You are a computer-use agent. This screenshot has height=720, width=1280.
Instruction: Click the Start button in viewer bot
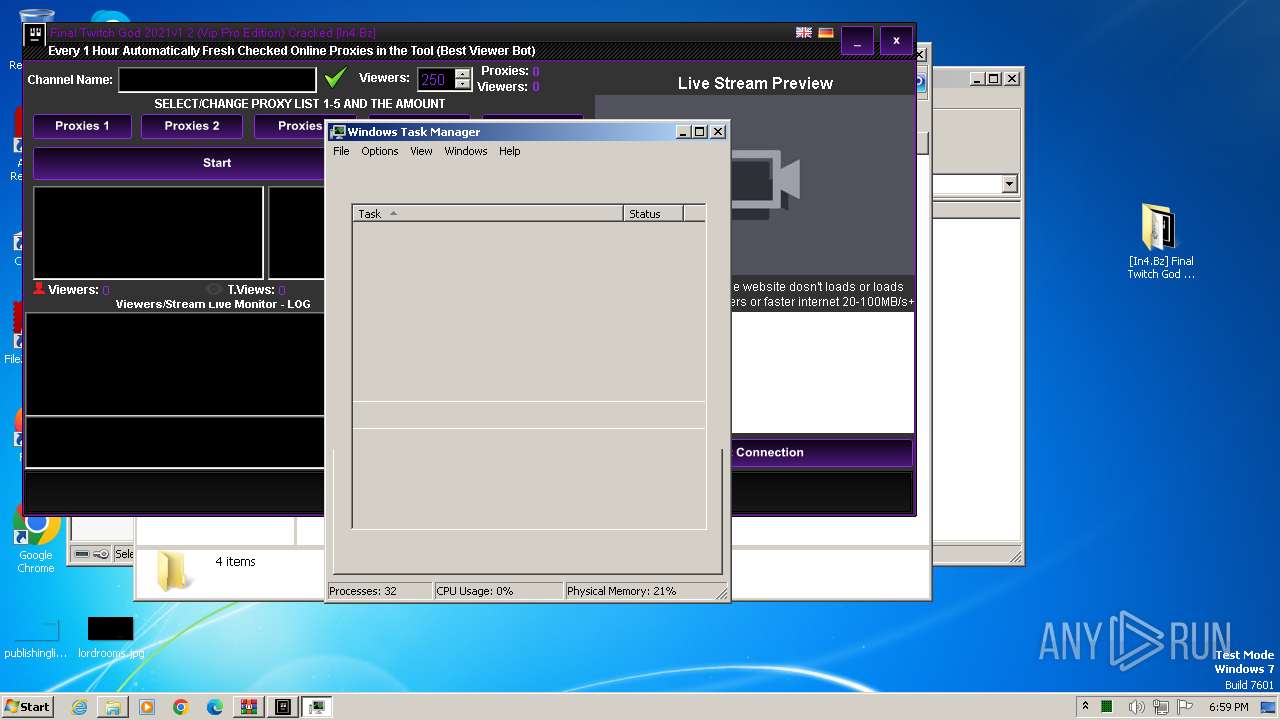pos(179,163)
